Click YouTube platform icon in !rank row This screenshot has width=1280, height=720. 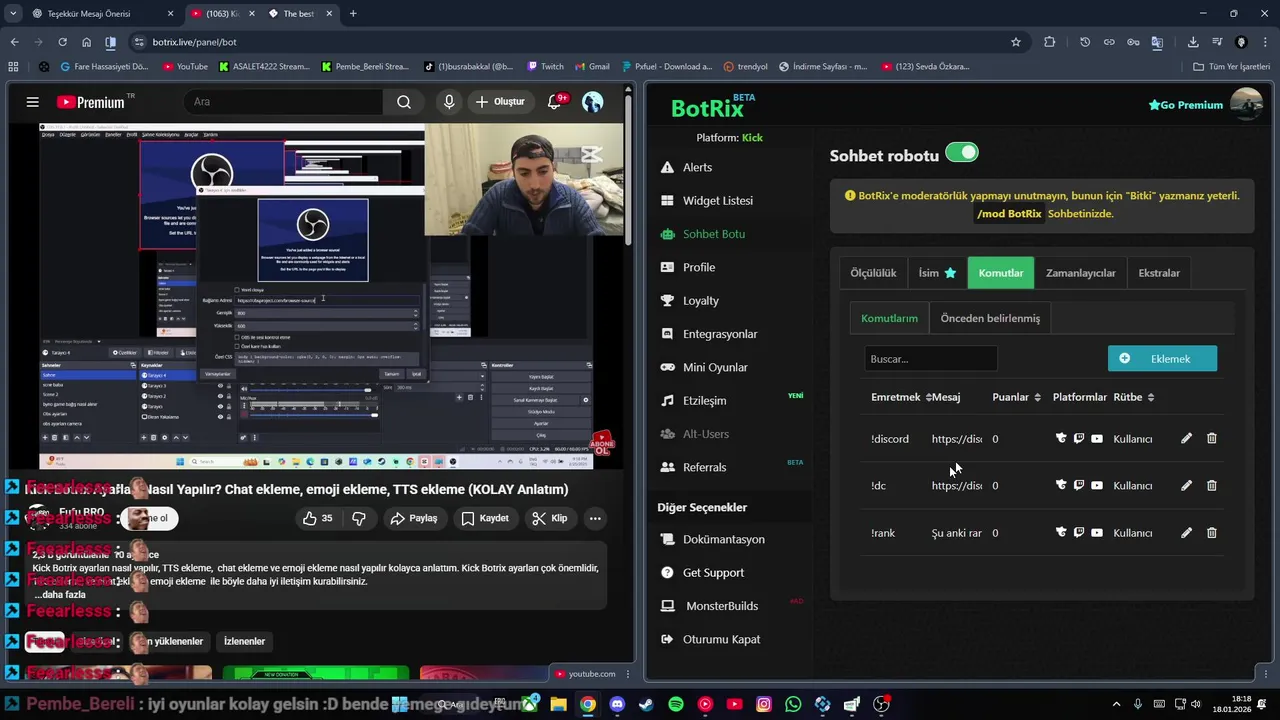1097,532
